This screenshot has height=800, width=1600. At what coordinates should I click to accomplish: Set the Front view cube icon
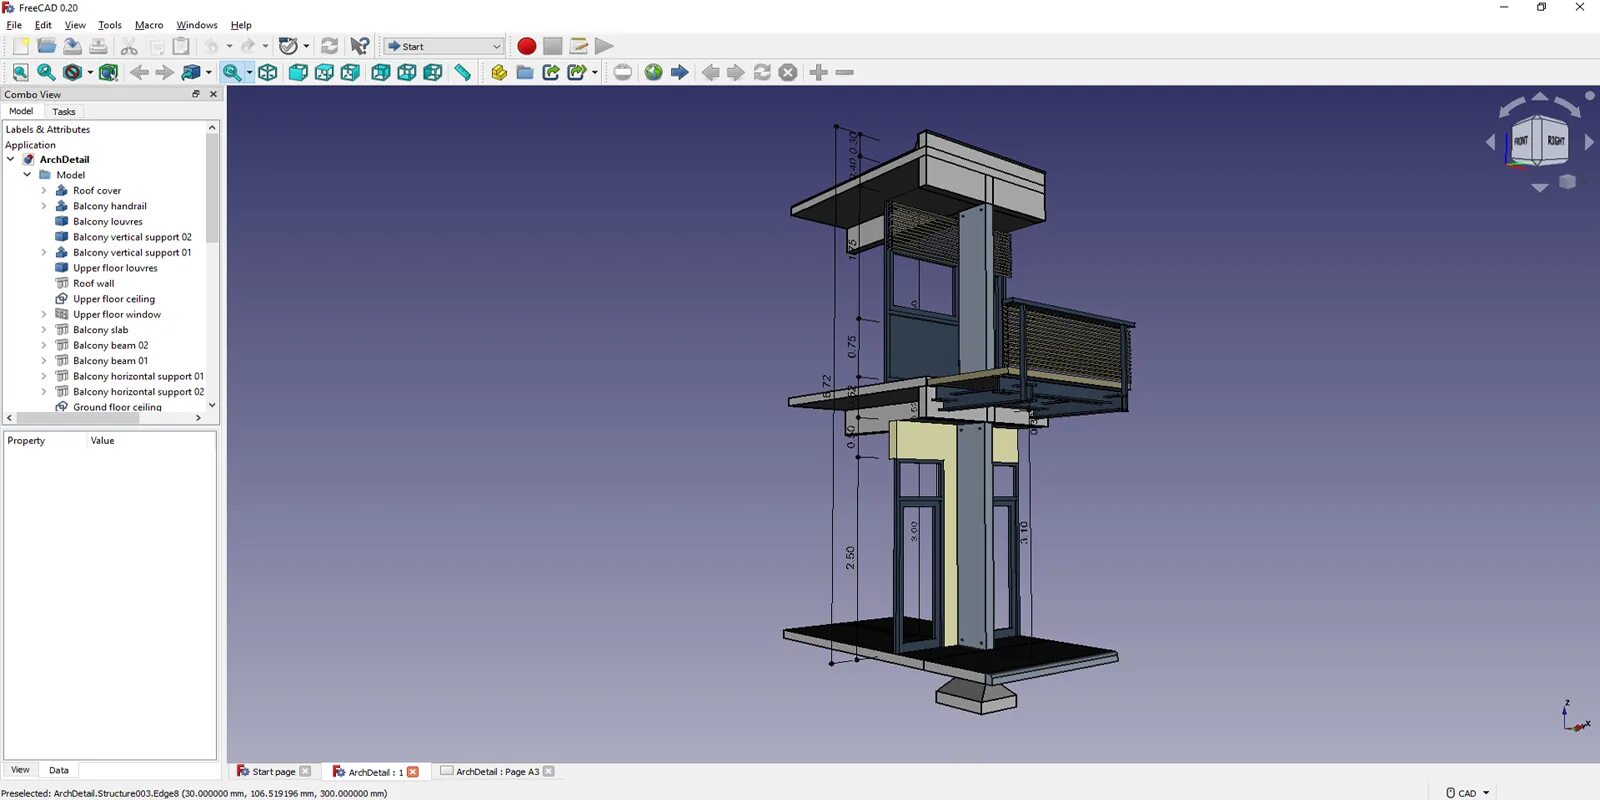[x=298, y=72]
